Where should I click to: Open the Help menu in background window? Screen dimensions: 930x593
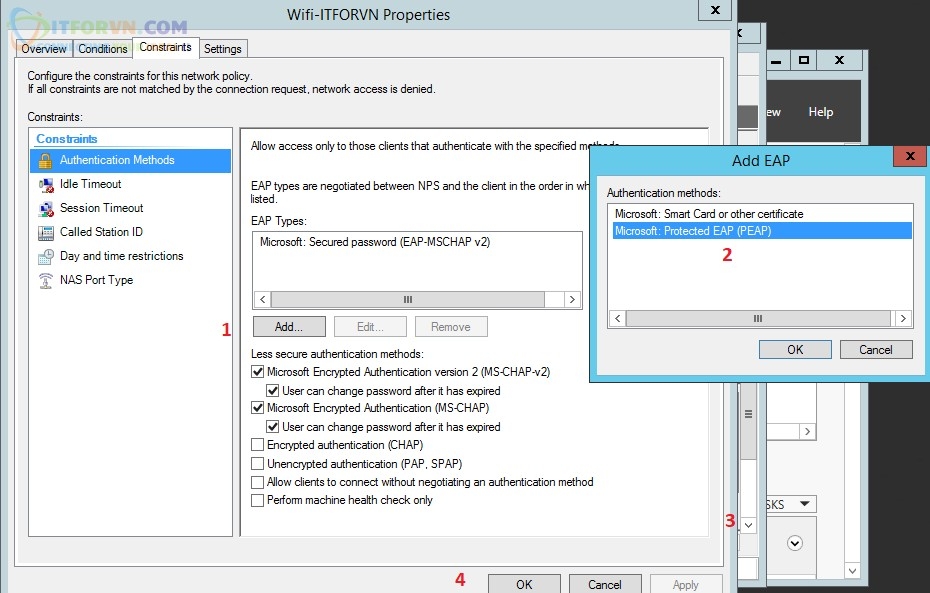pos(821,112)
